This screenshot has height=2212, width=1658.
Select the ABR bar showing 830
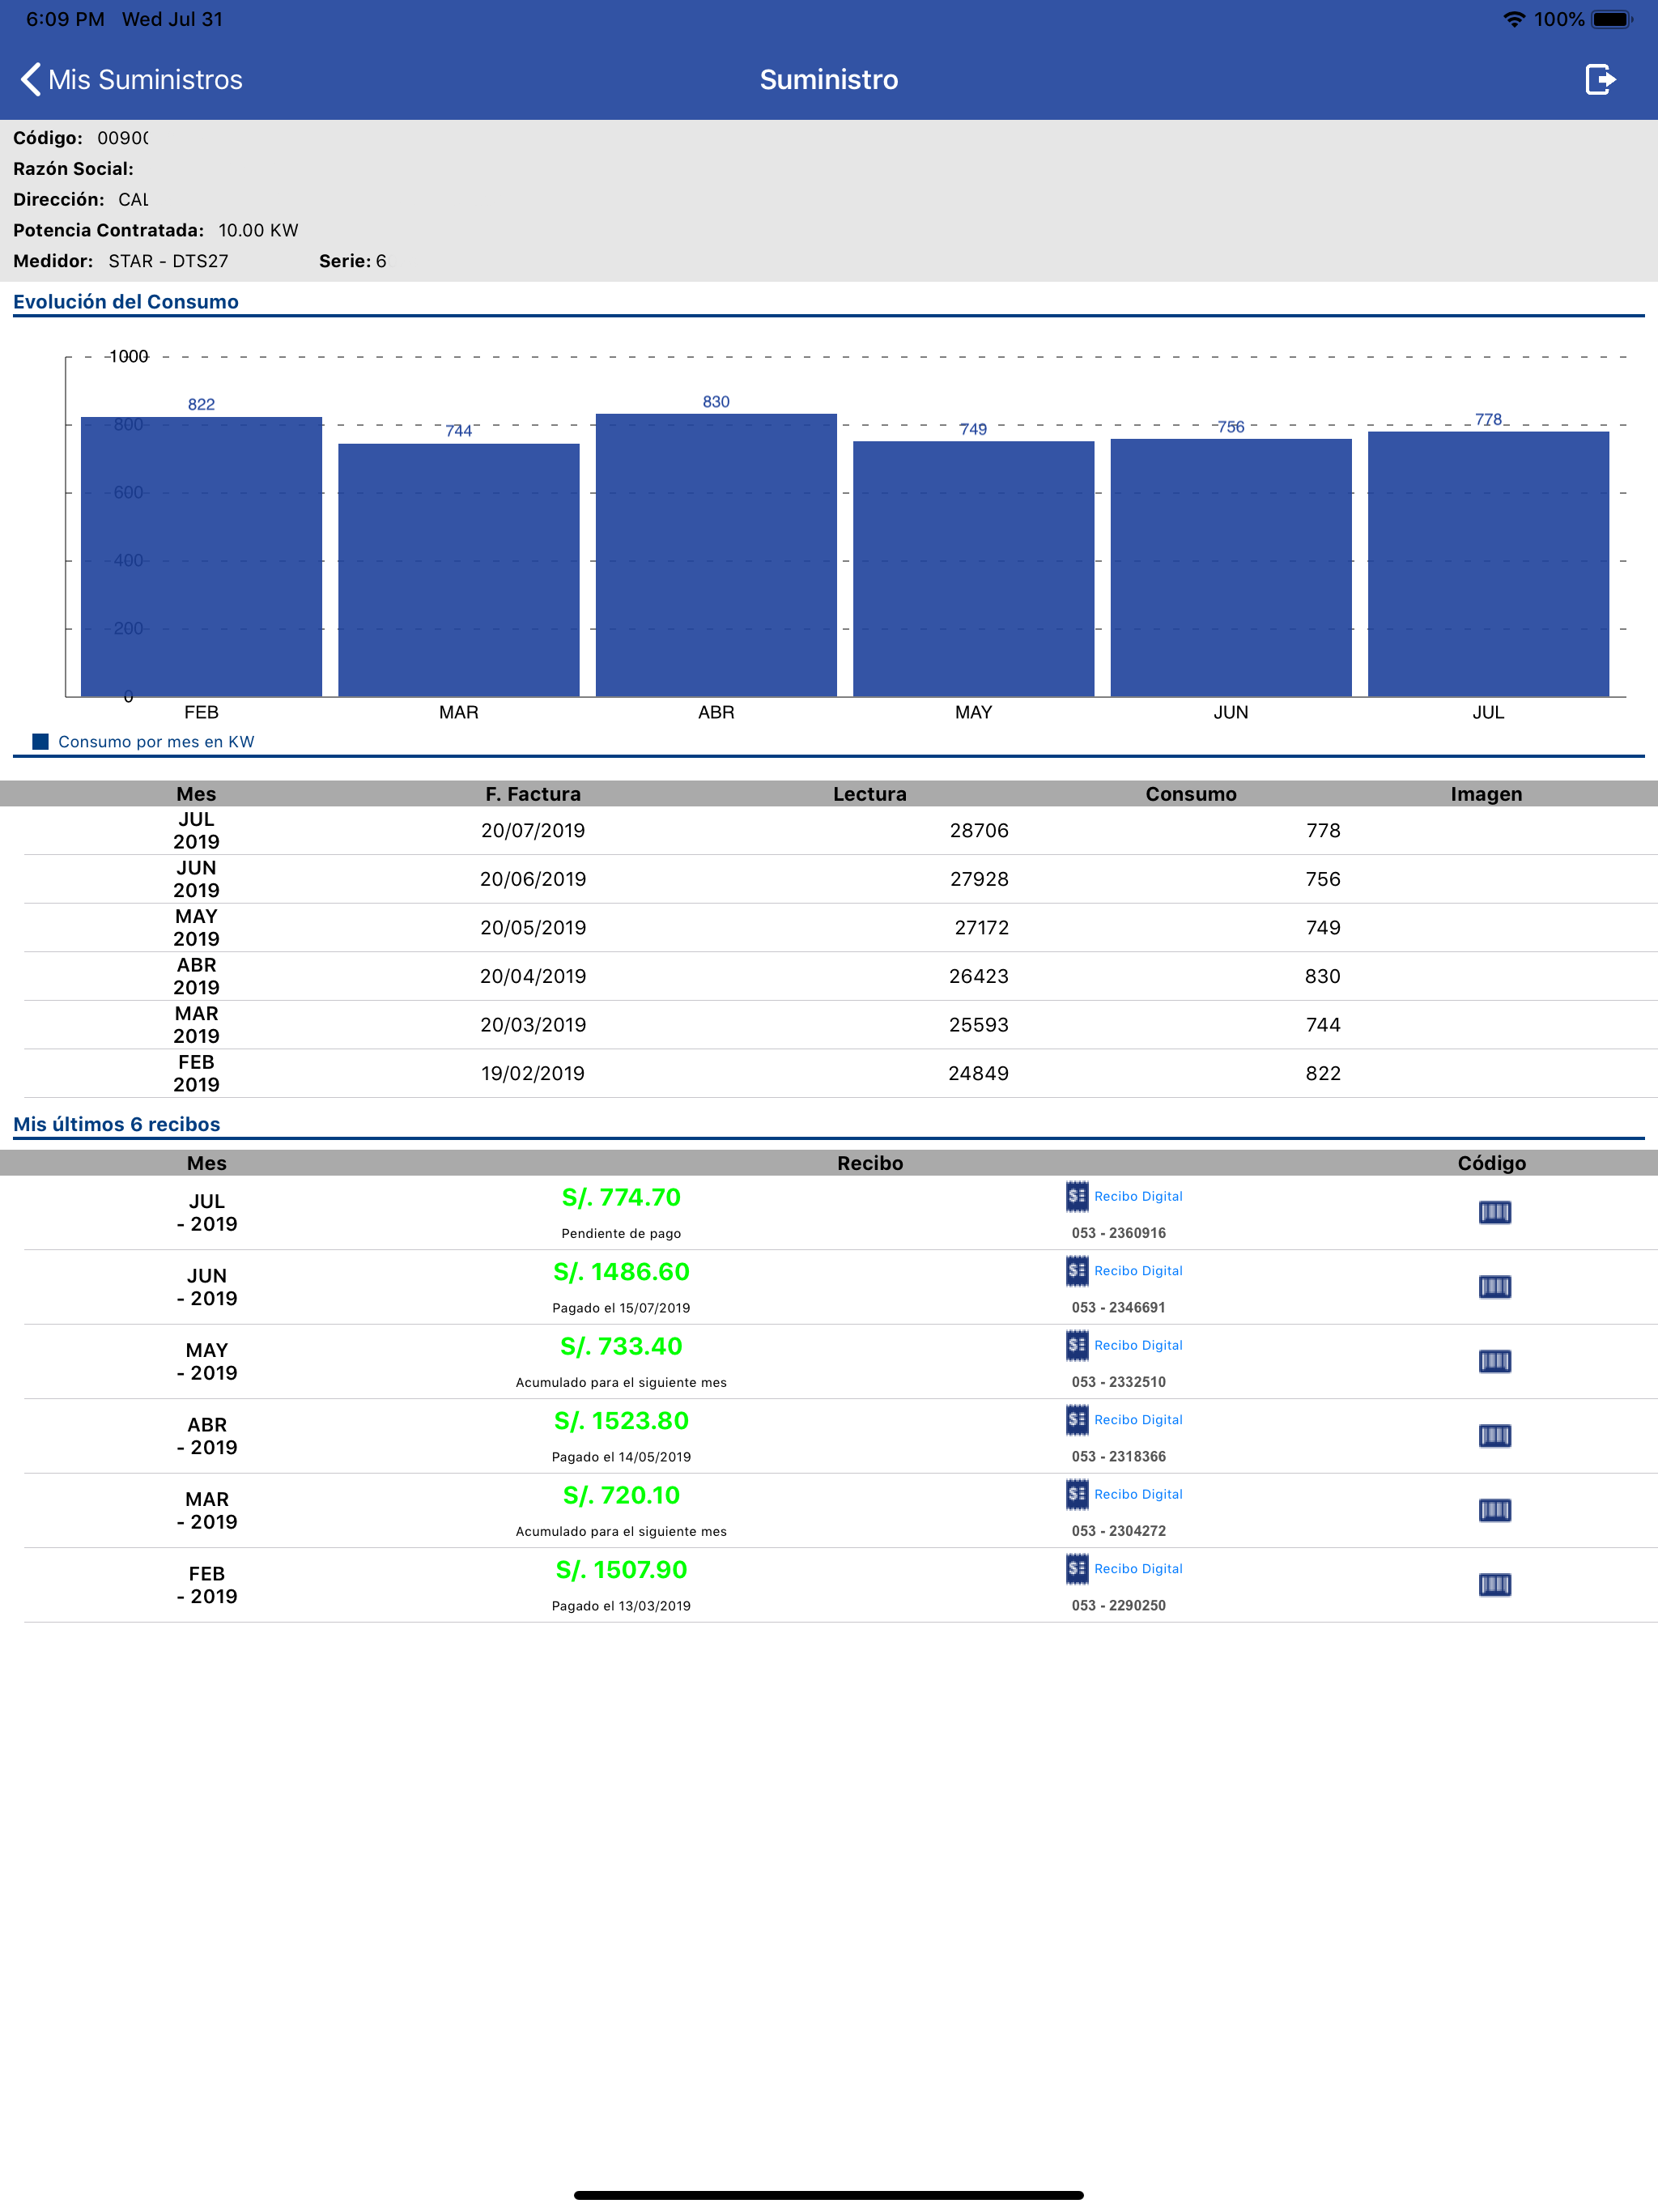coord(716,555)
